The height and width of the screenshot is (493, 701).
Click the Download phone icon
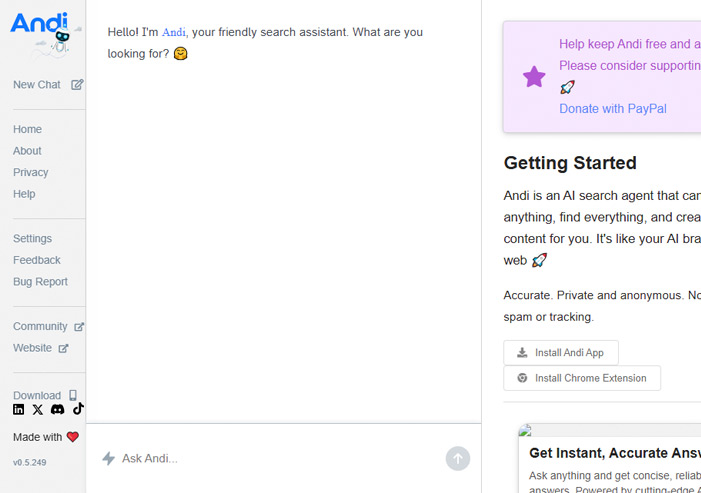[73, 395]
